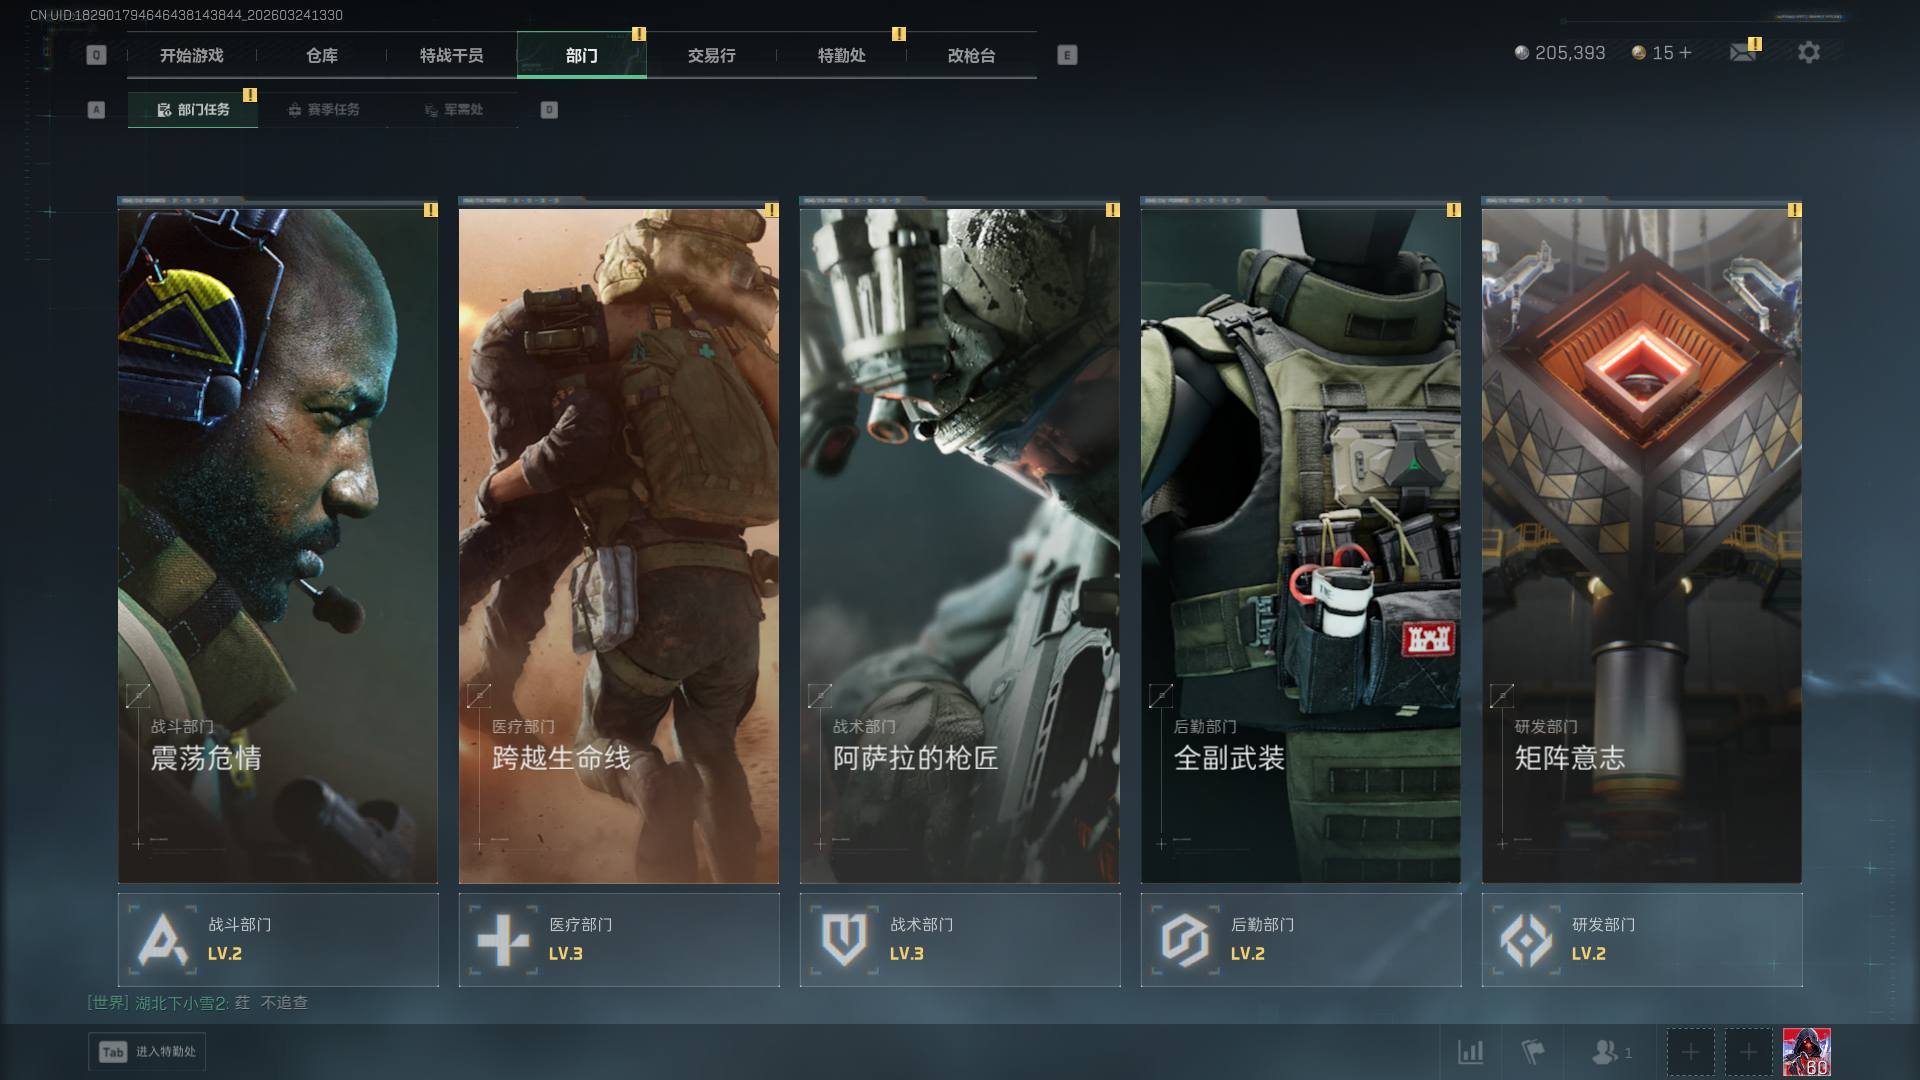Click the flags icon in bottom bar
The height and width of the screenshot is (1080, 1920).
tap(1532, 1052)
